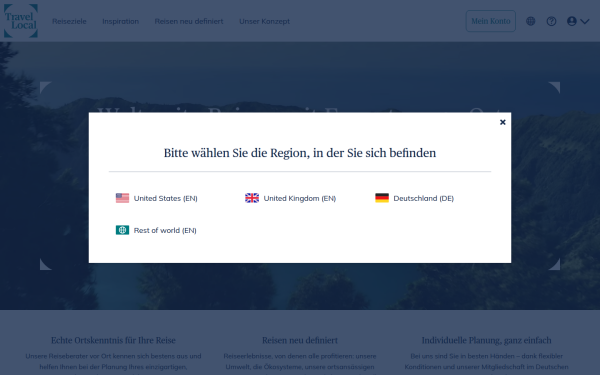
Task: Click the United States flag icon
Action: pos(122,198)
